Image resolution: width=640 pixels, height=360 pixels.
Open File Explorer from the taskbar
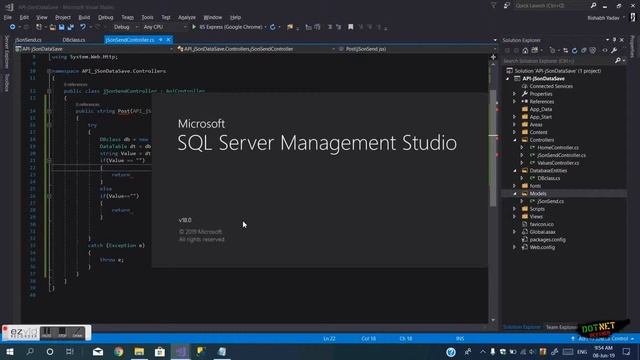(139, 351)
